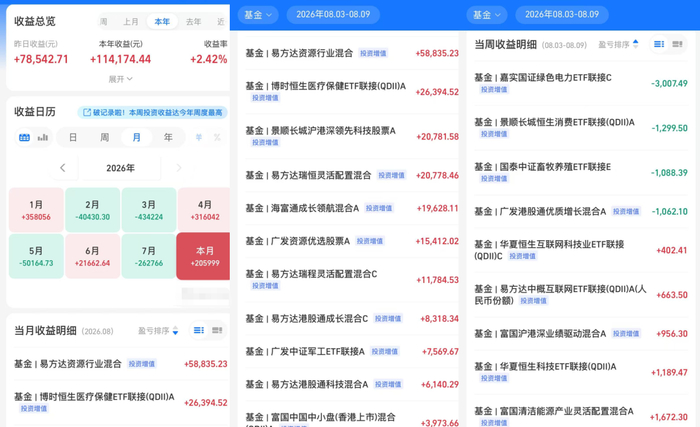
Task: Select the 1月 +358056 calendar cell
Action: pos(36,210)
